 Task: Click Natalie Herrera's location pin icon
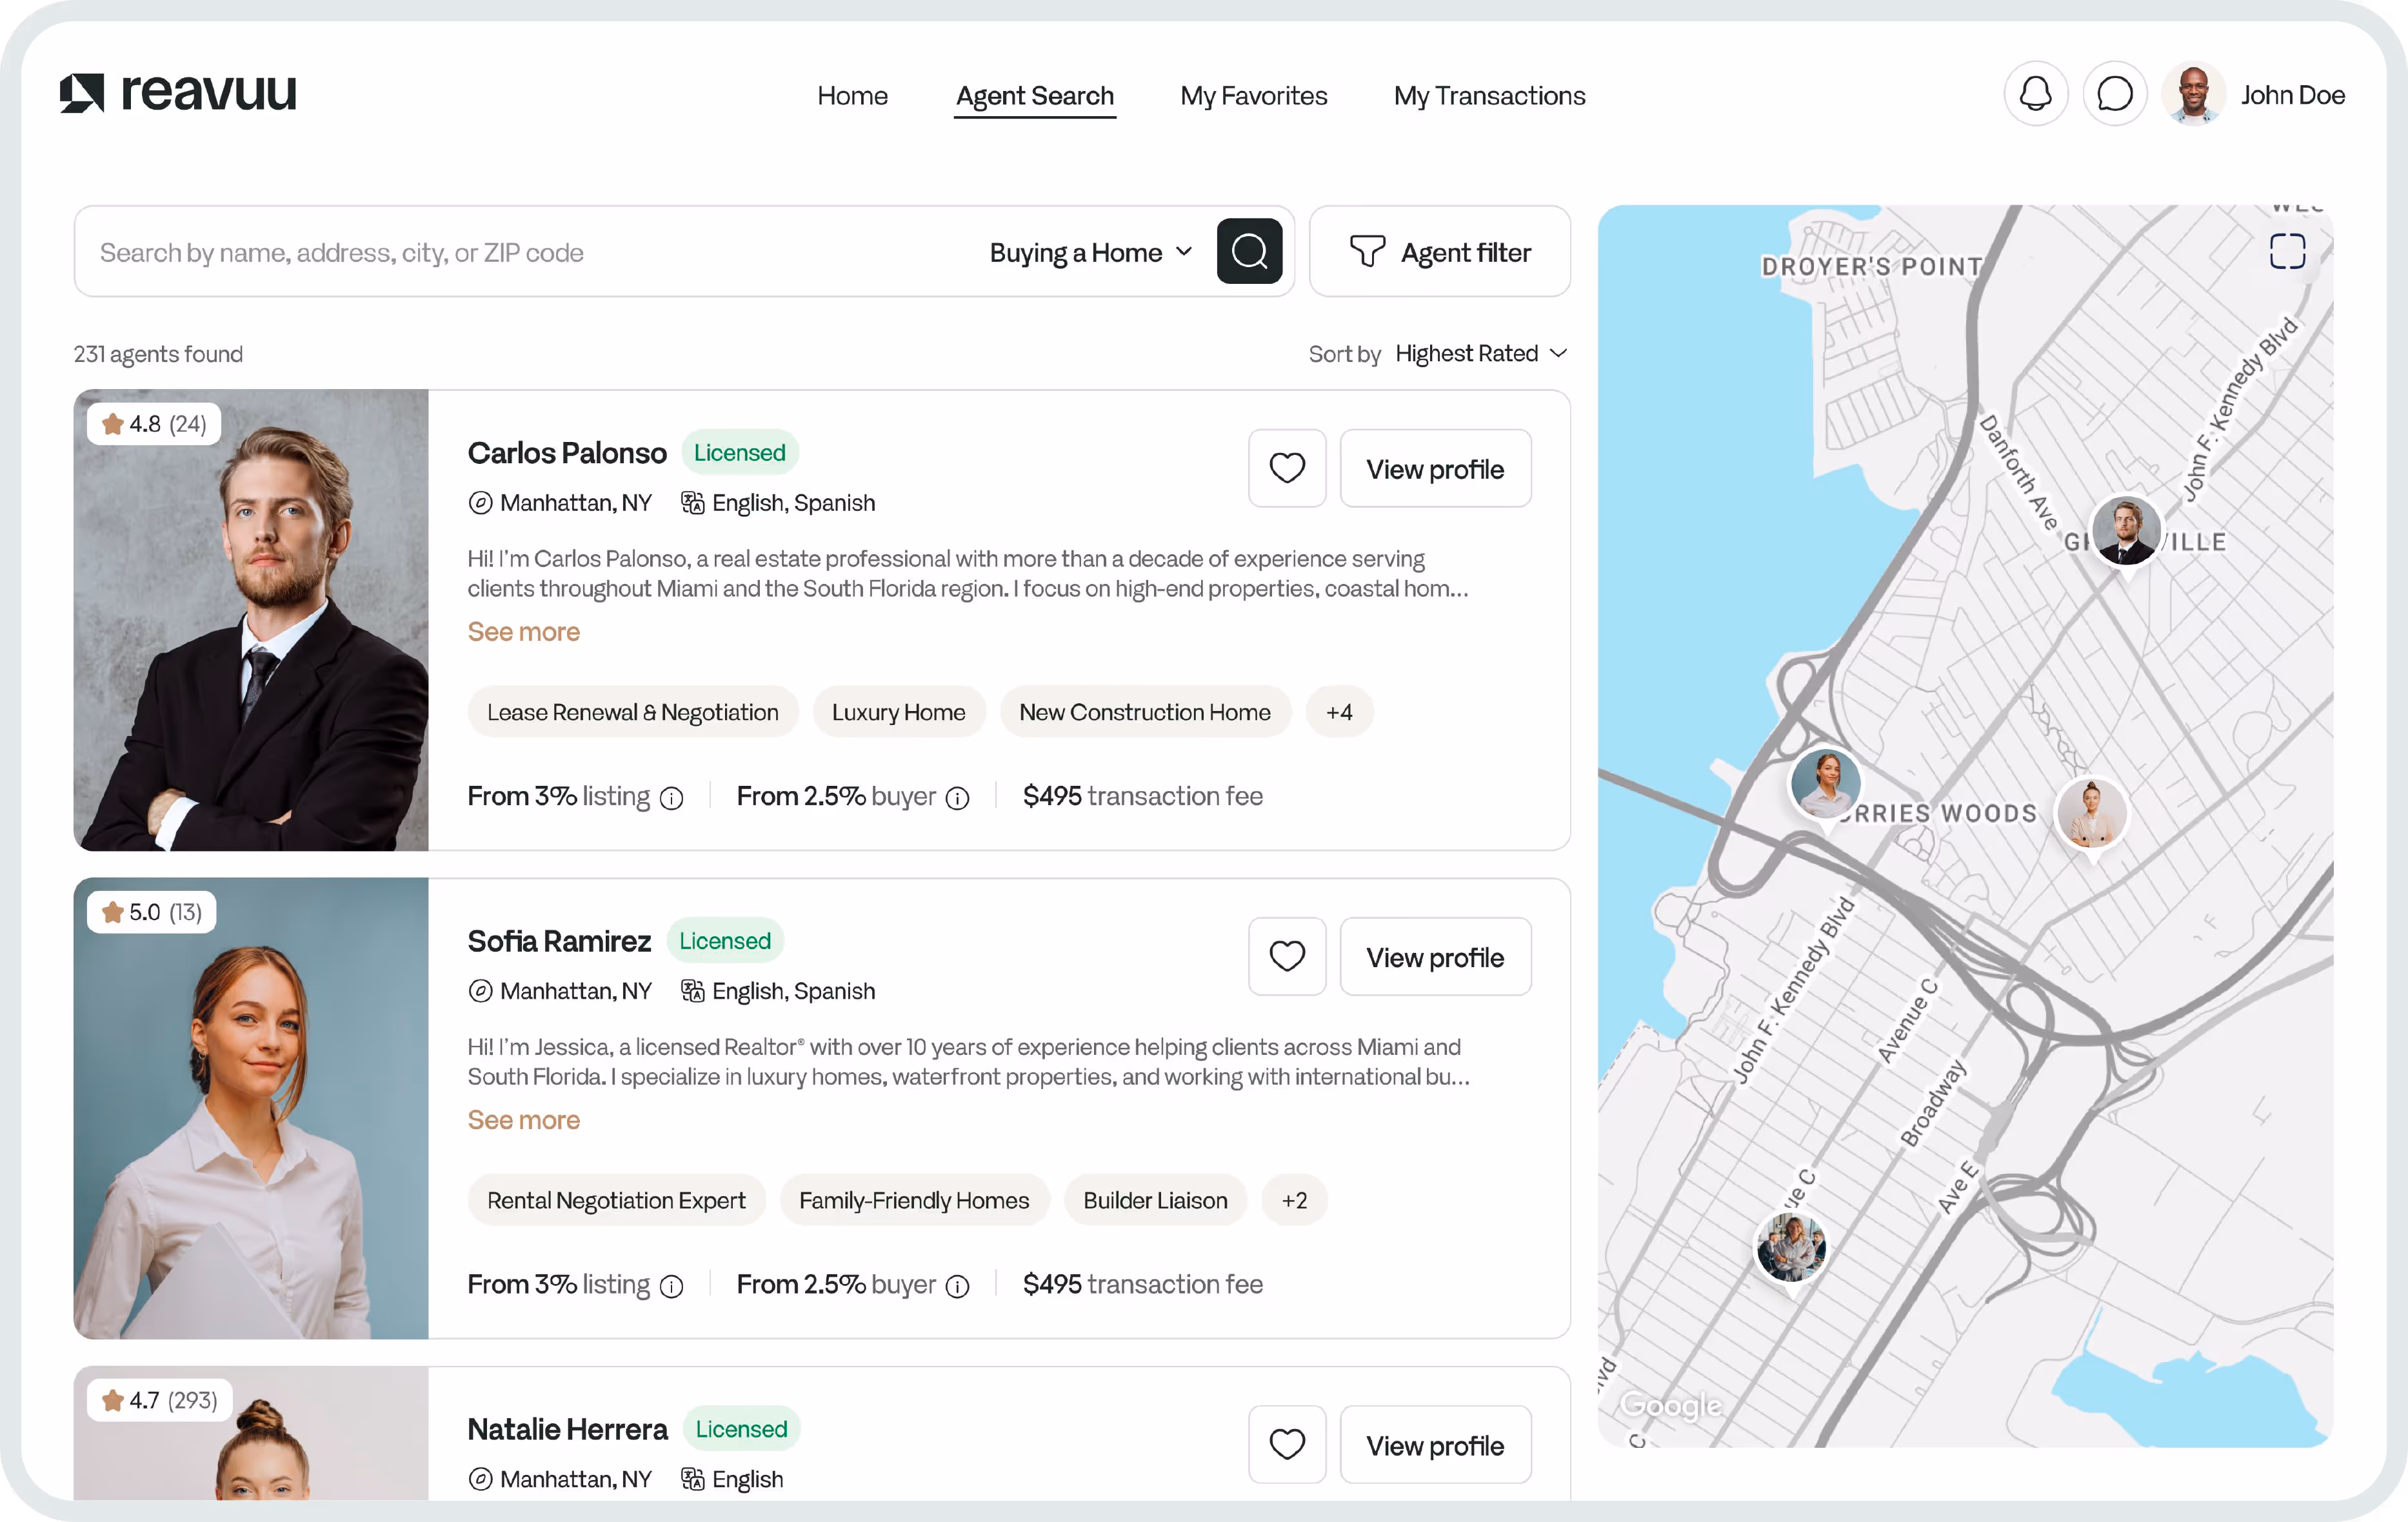click(x=480, y=1479)
